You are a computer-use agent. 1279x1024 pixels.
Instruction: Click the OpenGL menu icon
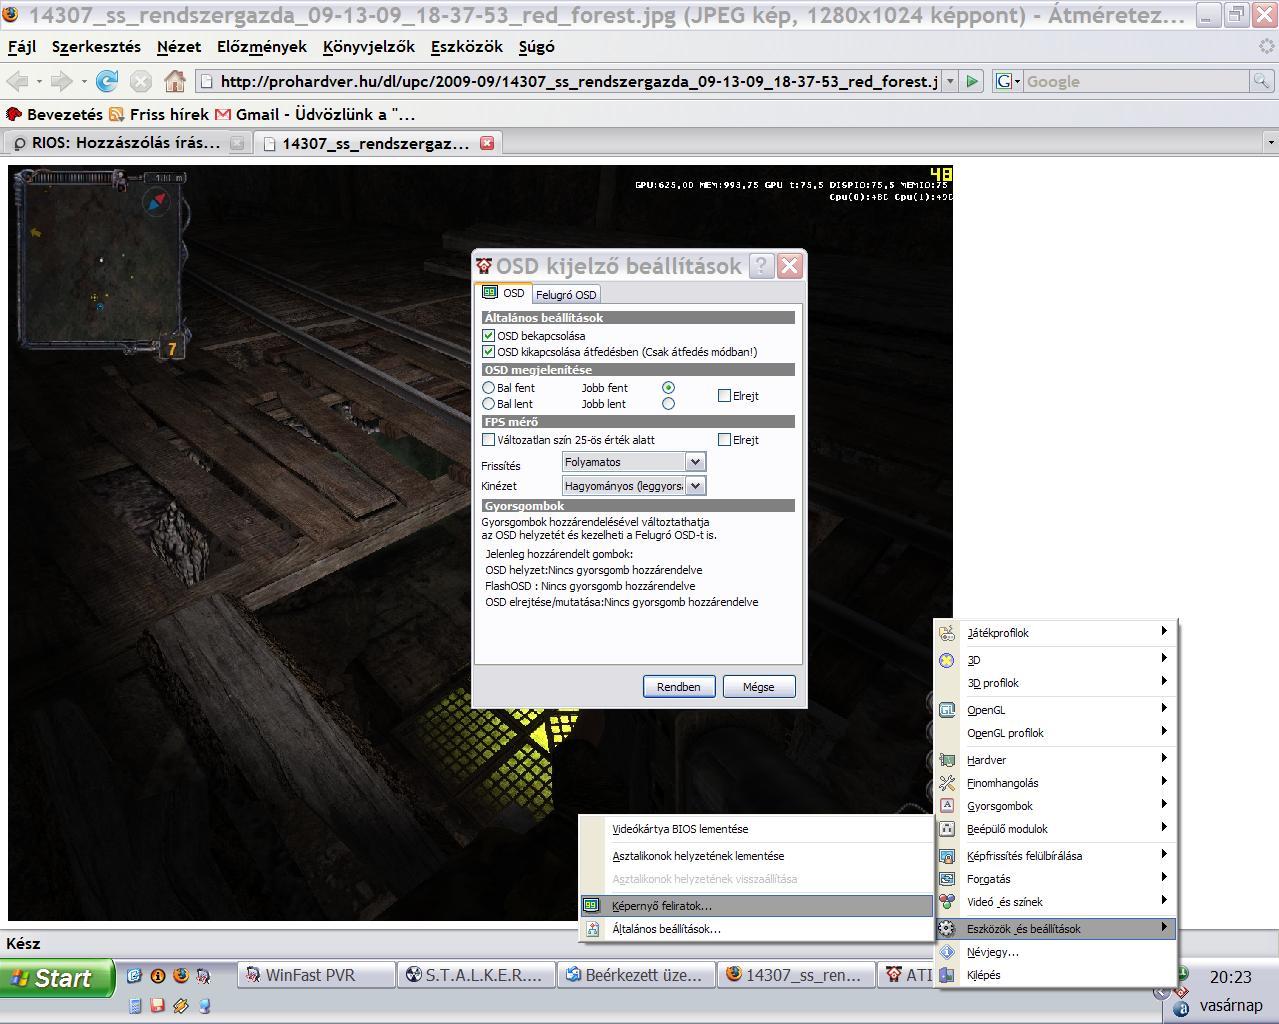(x=947, y=710)
